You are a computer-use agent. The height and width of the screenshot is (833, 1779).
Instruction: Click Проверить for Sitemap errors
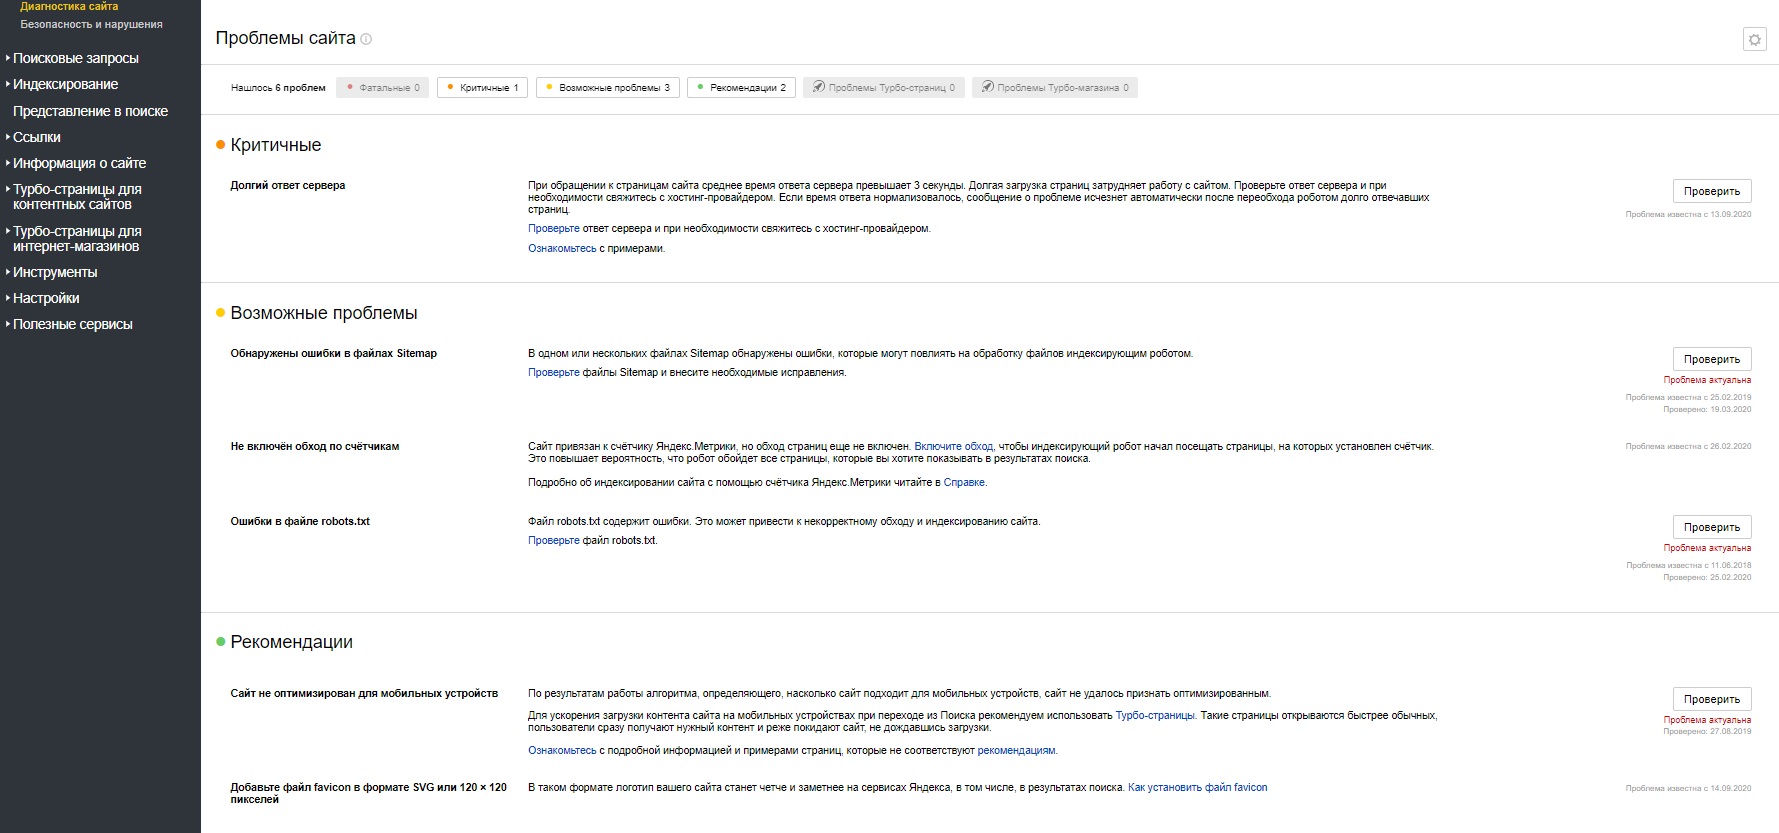point(1711,359)
